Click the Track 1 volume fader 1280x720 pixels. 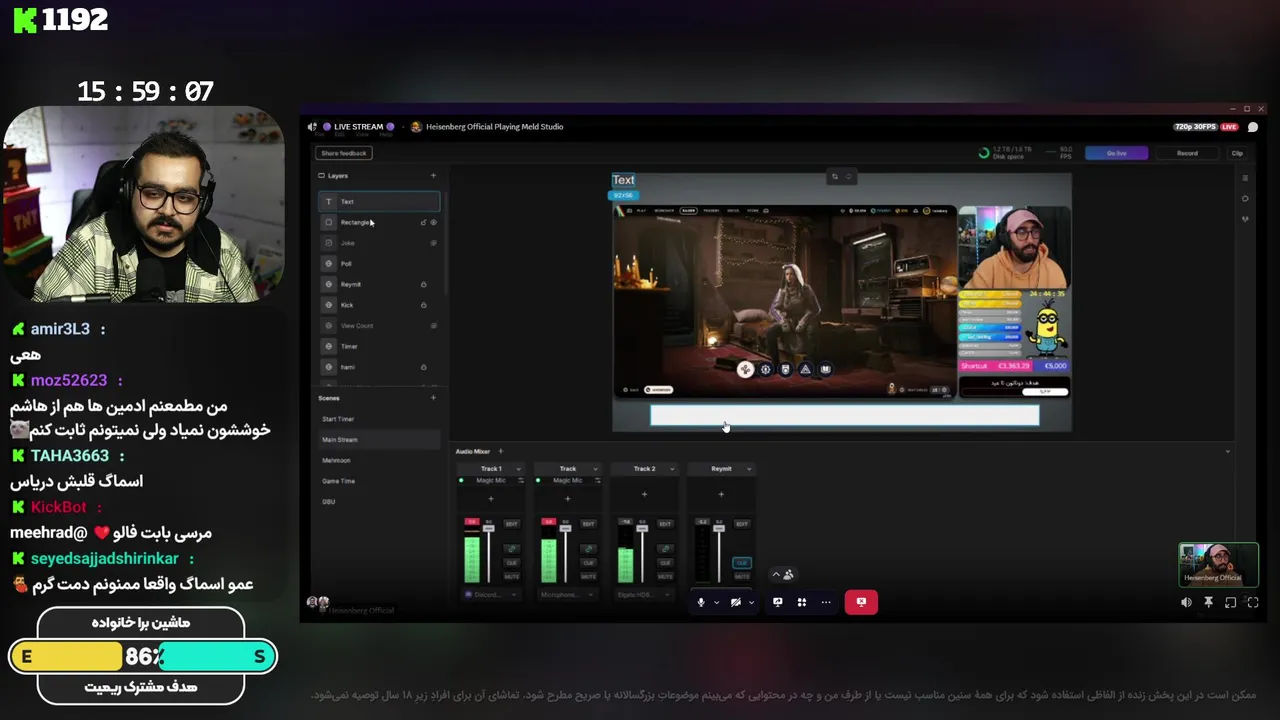(x=489, y=528)
